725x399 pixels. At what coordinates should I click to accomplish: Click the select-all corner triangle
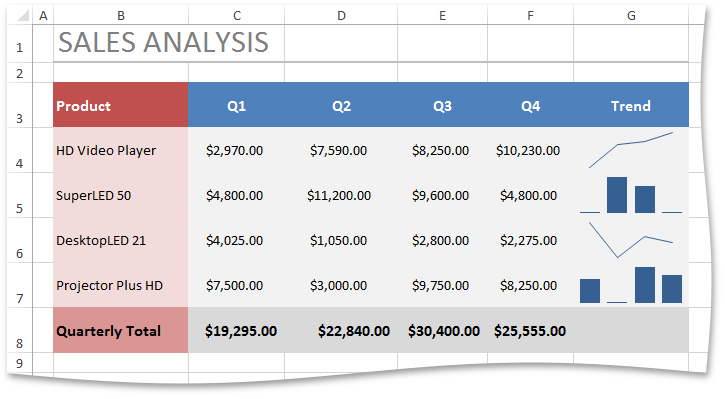[x=23, y=16]
